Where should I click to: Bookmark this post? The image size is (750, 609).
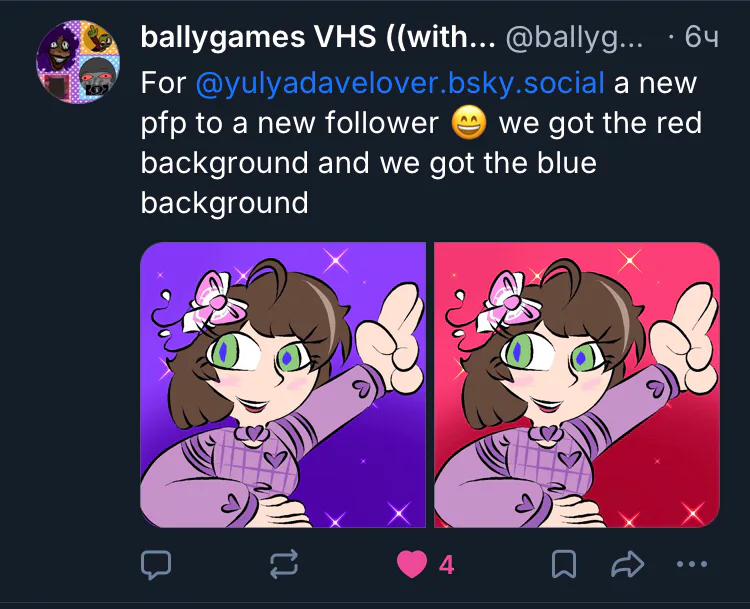click(x=564, y=564)
